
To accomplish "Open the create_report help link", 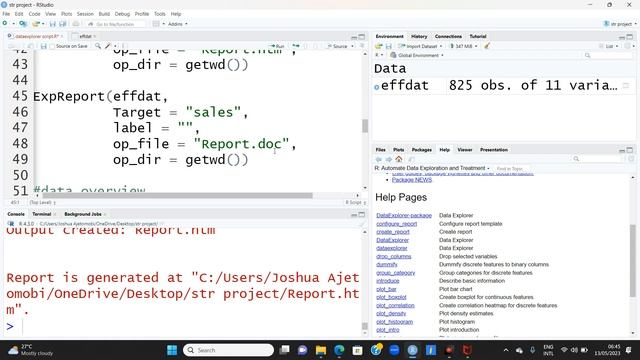I will (393, 232).
